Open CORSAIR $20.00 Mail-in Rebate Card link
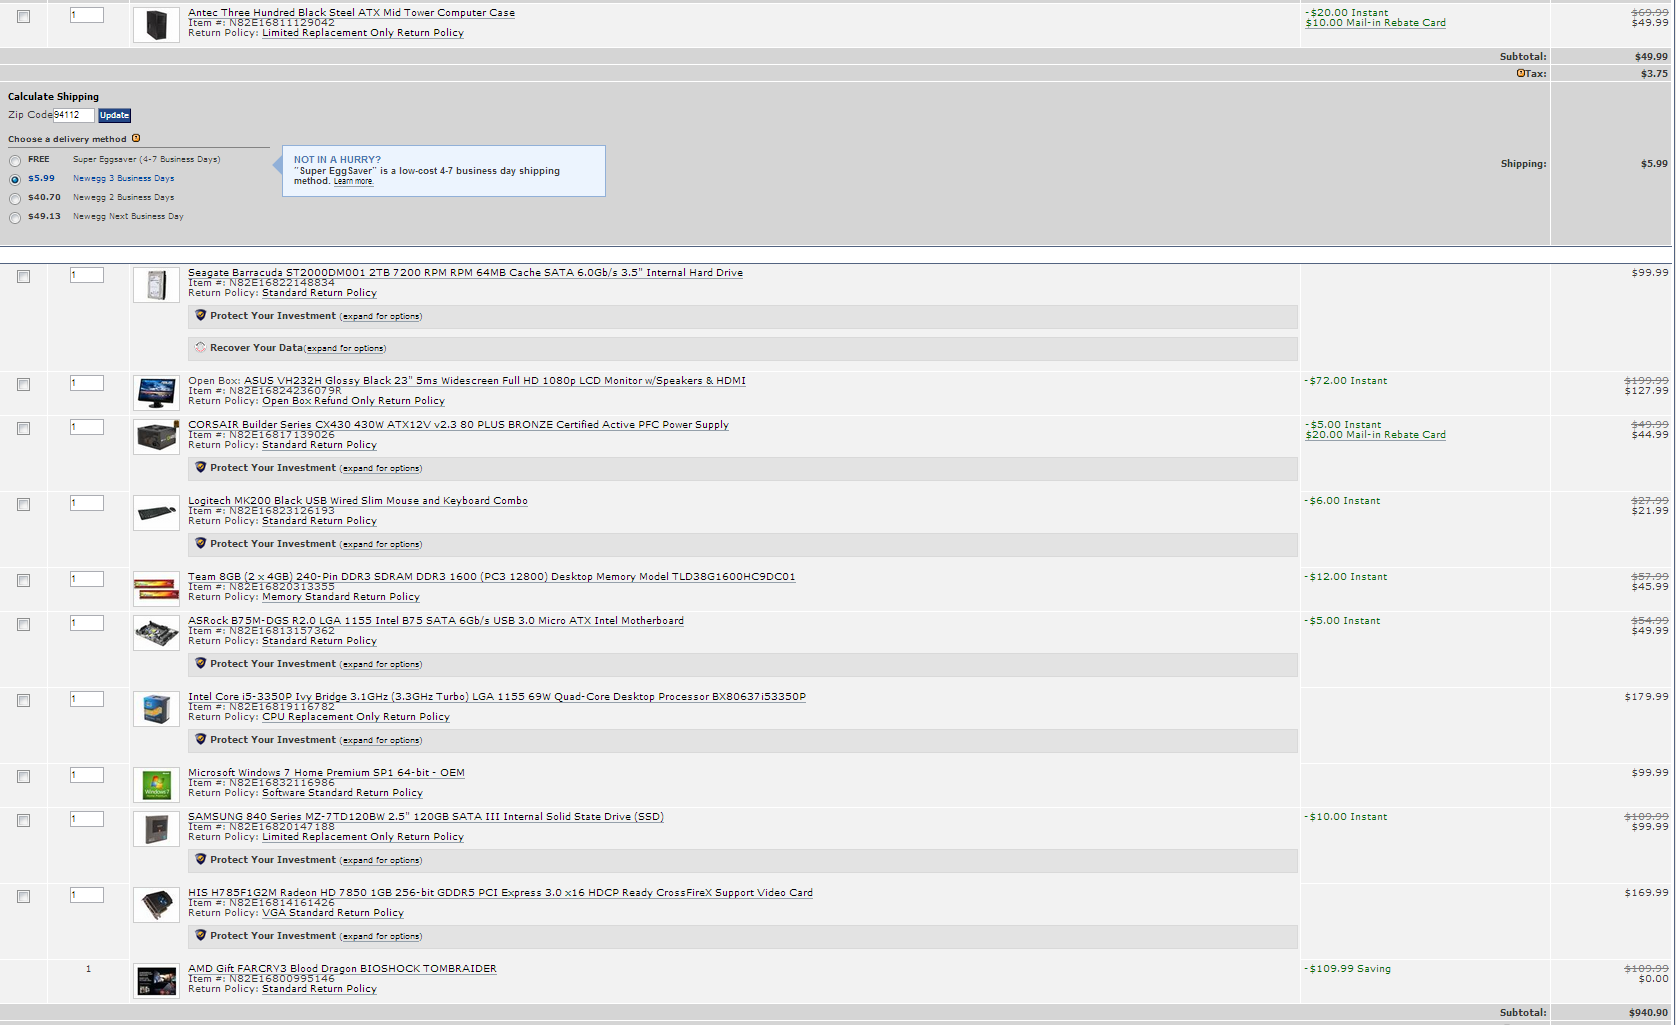This screenshot has width=1676, height=1025. click(1375, 435)
